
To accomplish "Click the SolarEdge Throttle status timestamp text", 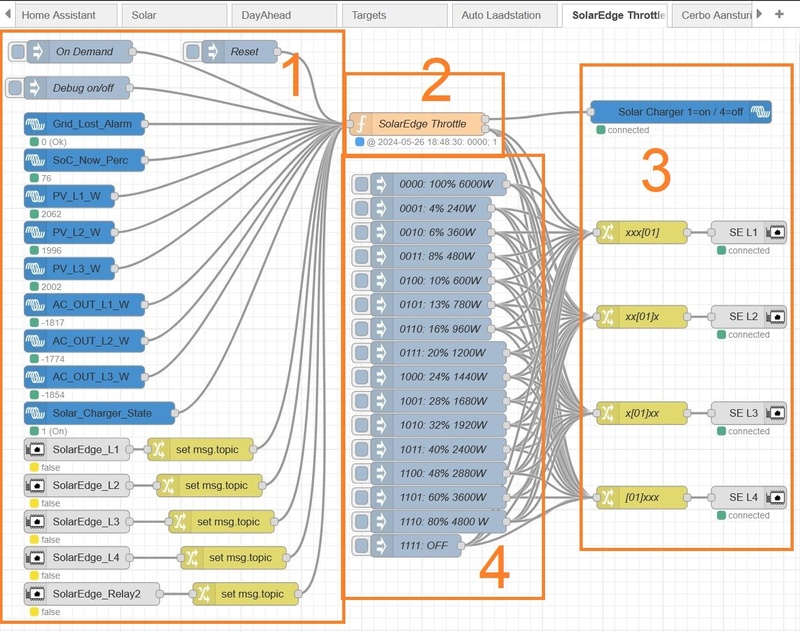I will [432, 142].
